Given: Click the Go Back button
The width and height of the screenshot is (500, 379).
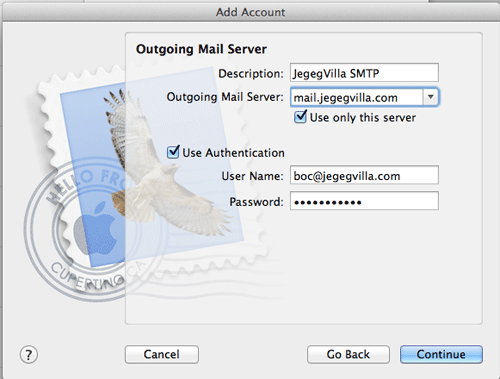Looking at the screenshot, I should pyautogui.click(x=348, y=354).
